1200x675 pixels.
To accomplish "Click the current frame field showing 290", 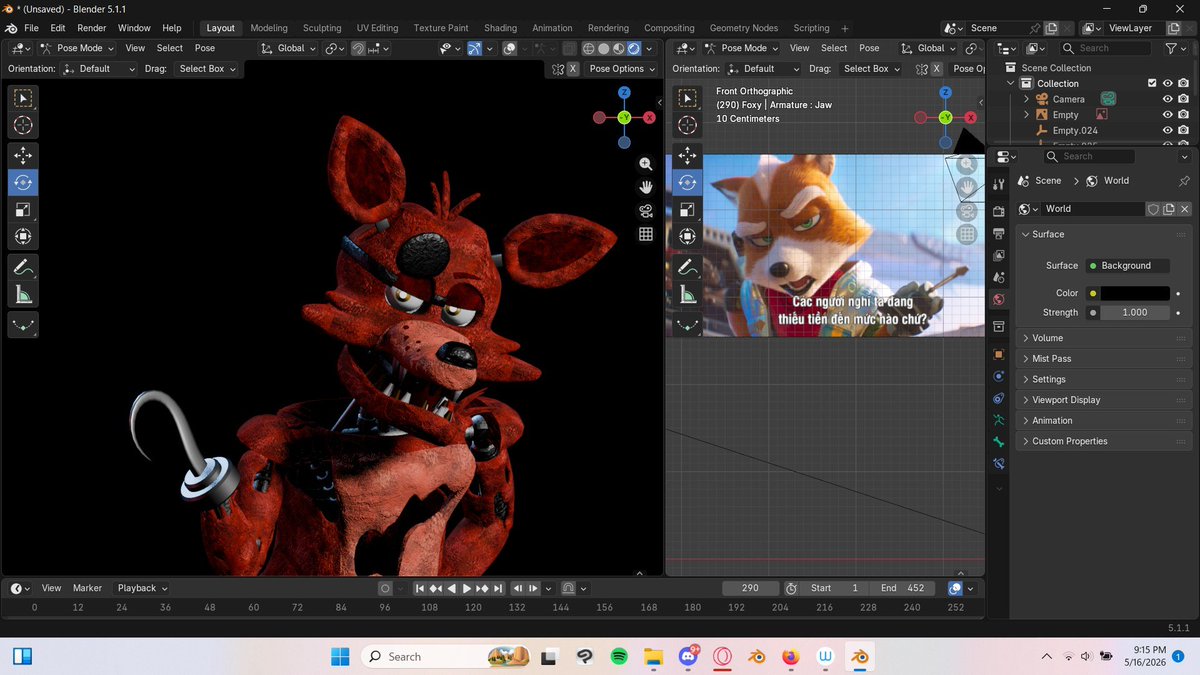I will (x=750, y=588).
